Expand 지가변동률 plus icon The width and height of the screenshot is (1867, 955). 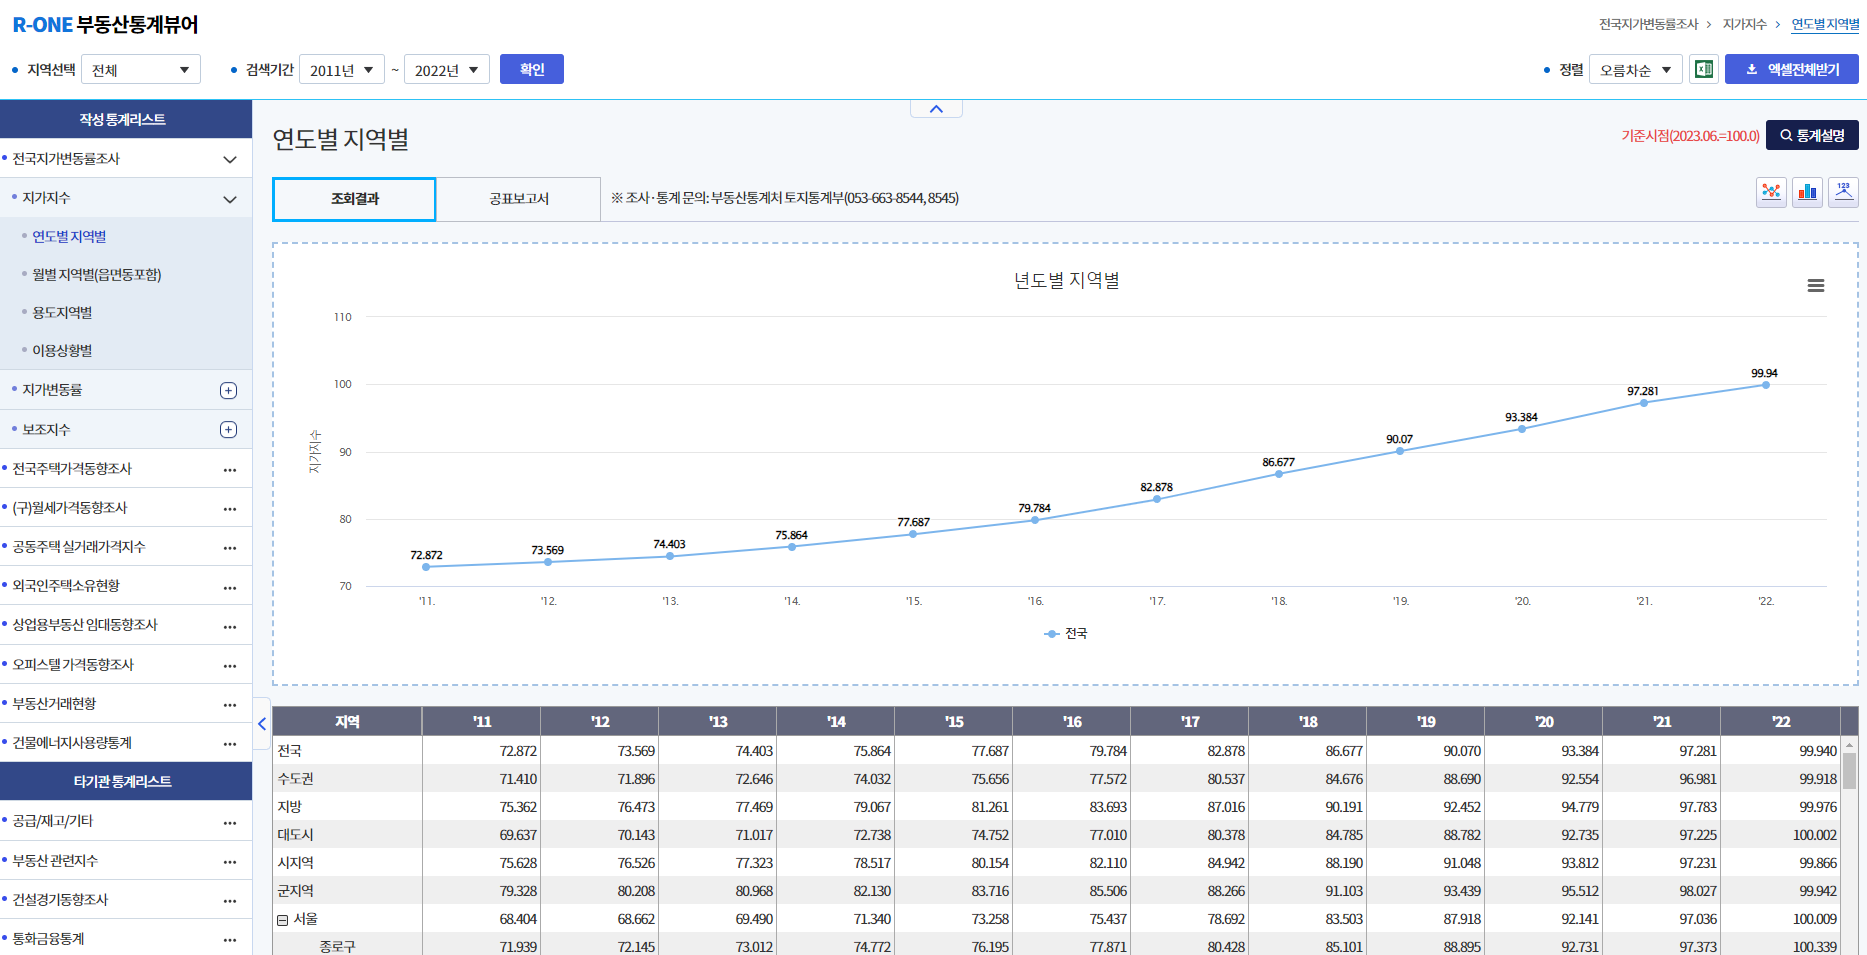pyautogui.click(x=228, y=390)
